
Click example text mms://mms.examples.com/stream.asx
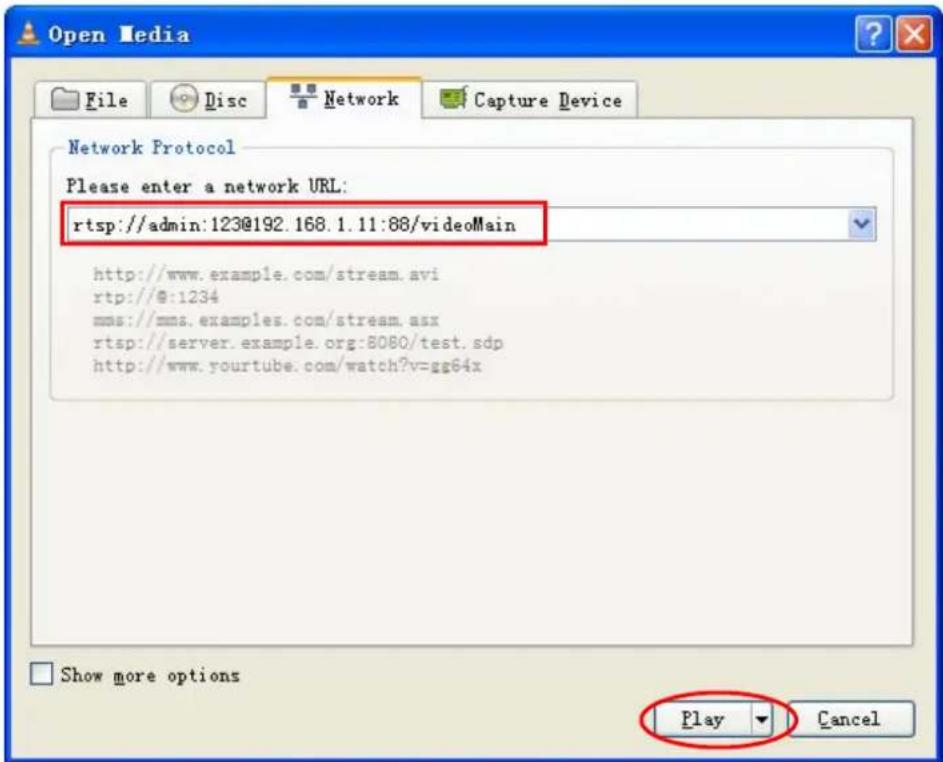click(x=266, y=319)
